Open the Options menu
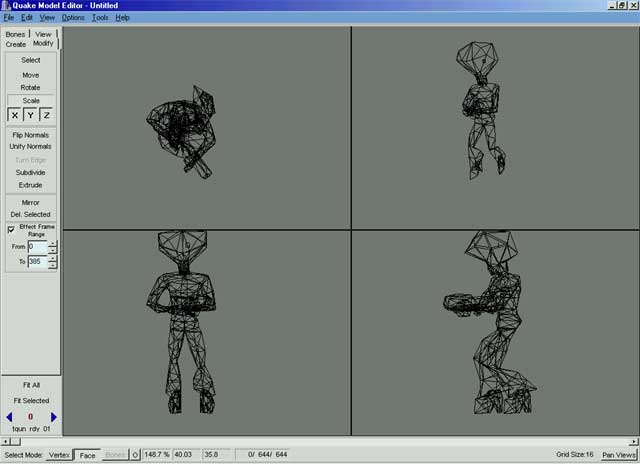640x464 pixels. click(73, 18)
